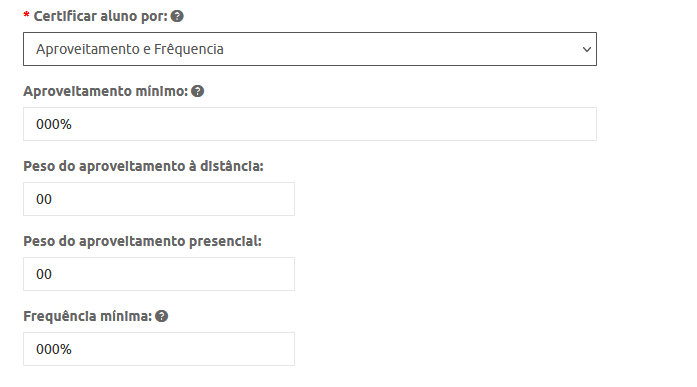
Task: Place cursor on 000% in Aproveitamento mínimo
Action: [54, 124]
